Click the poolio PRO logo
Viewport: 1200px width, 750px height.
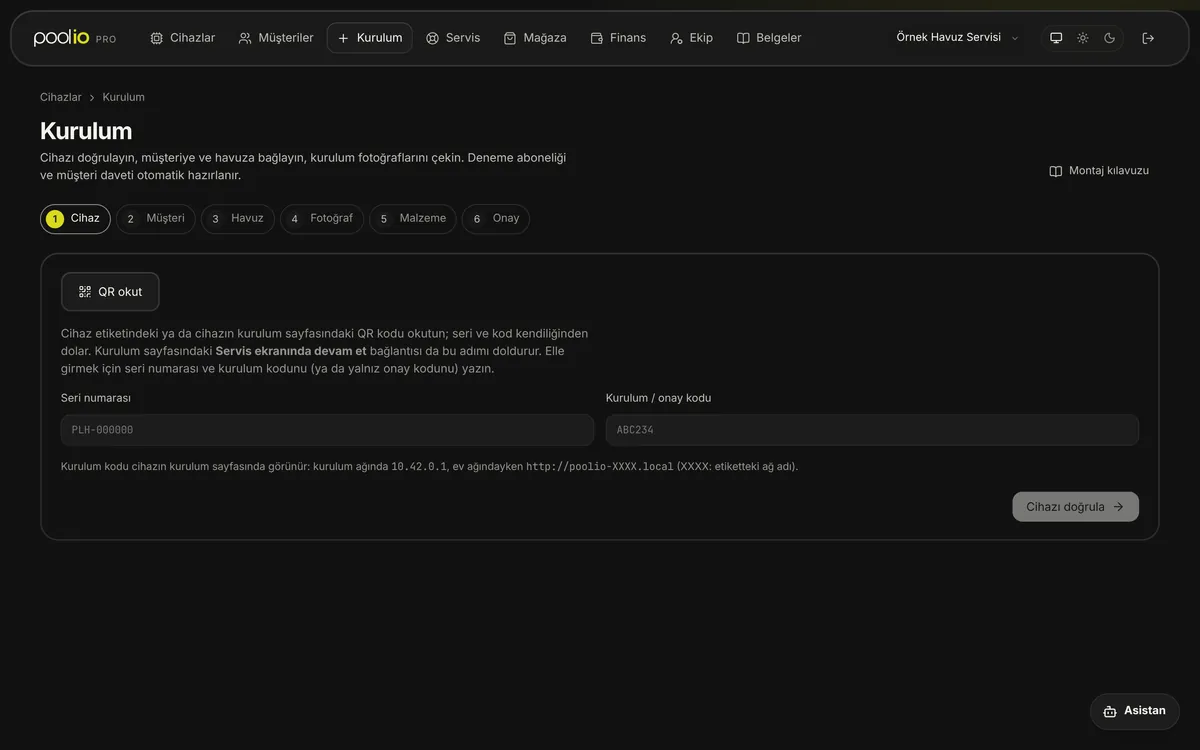point(75,38)
